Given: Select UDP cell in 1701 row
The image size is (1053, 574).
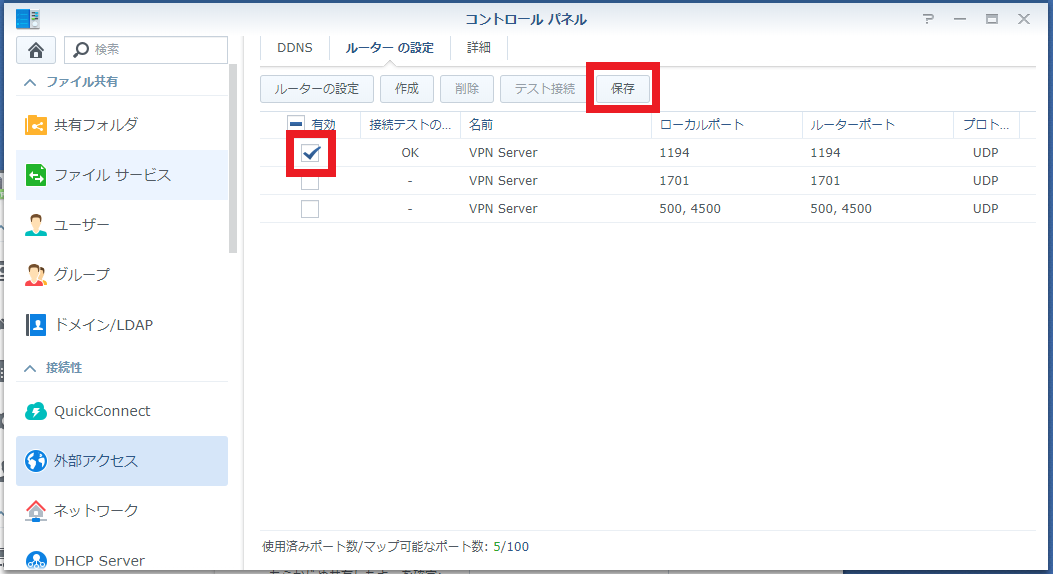Looking at the screenshot, I should pyautogui.click(x=985, y=181).
